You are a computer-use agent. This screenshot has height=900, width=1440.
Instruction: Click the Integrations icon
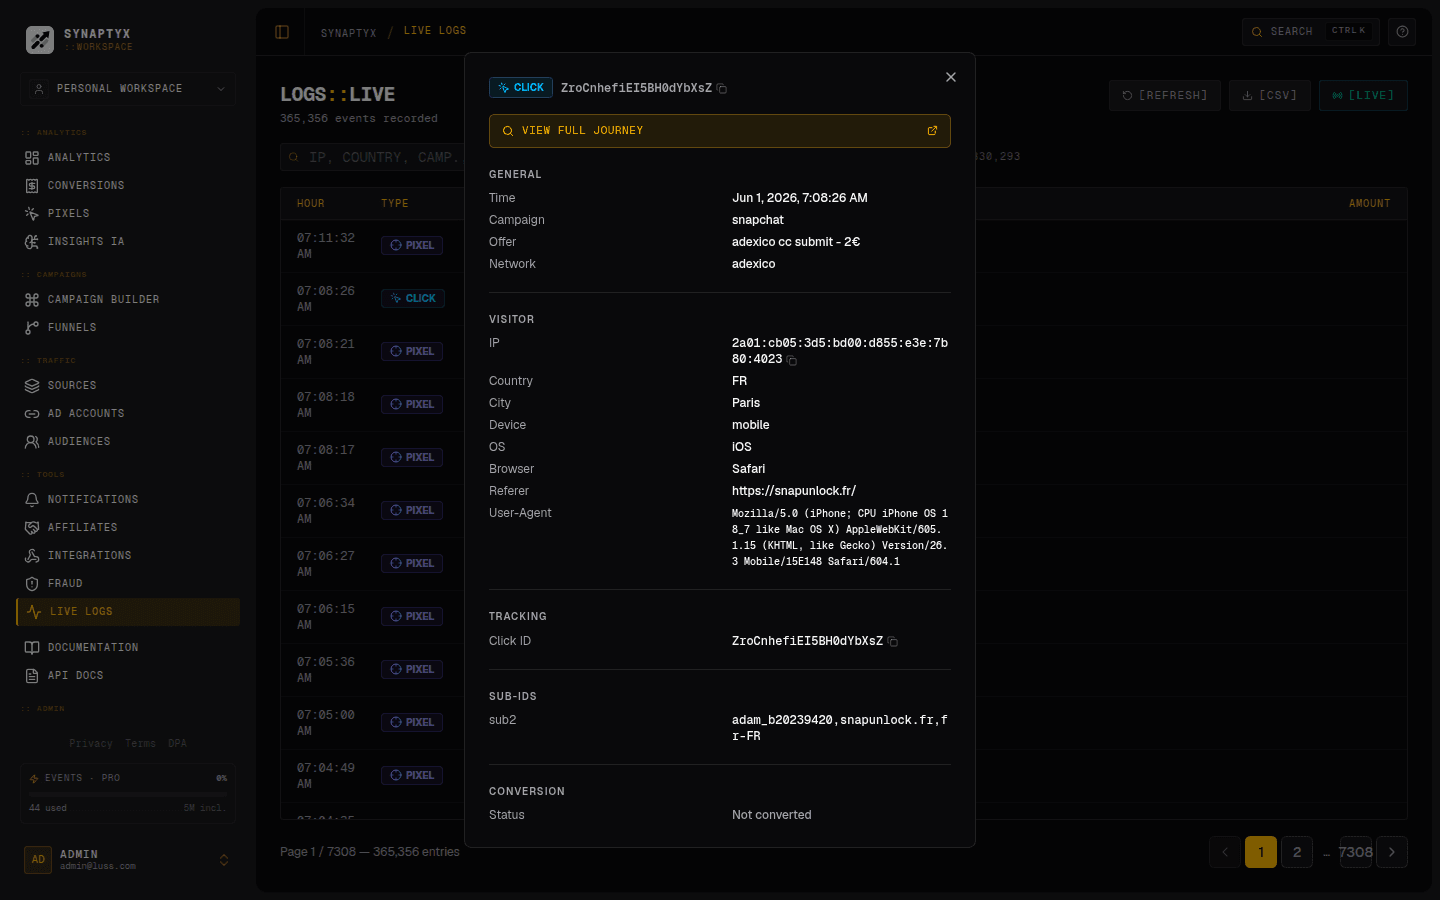32,556
